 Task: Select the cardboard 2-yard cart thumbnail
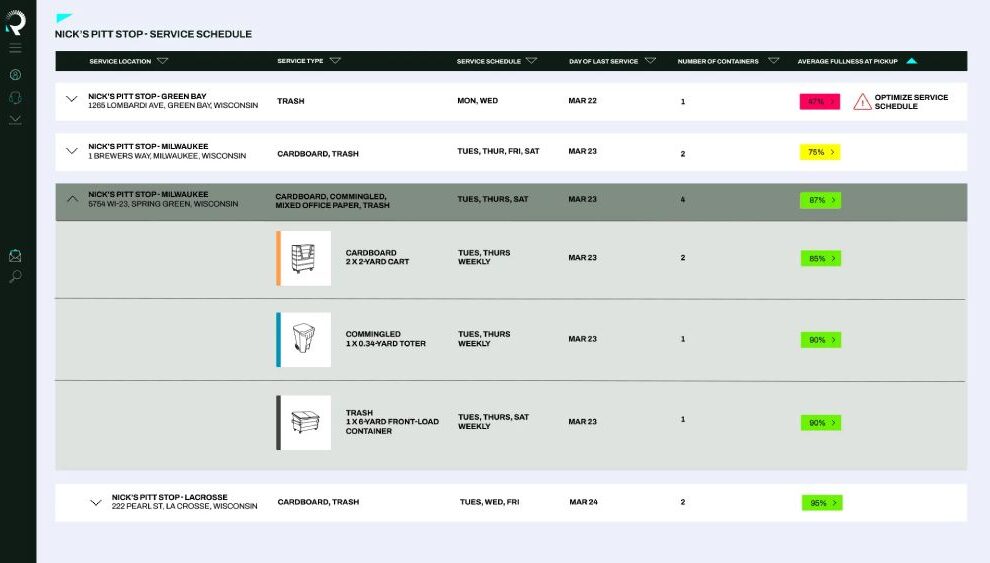305,258
